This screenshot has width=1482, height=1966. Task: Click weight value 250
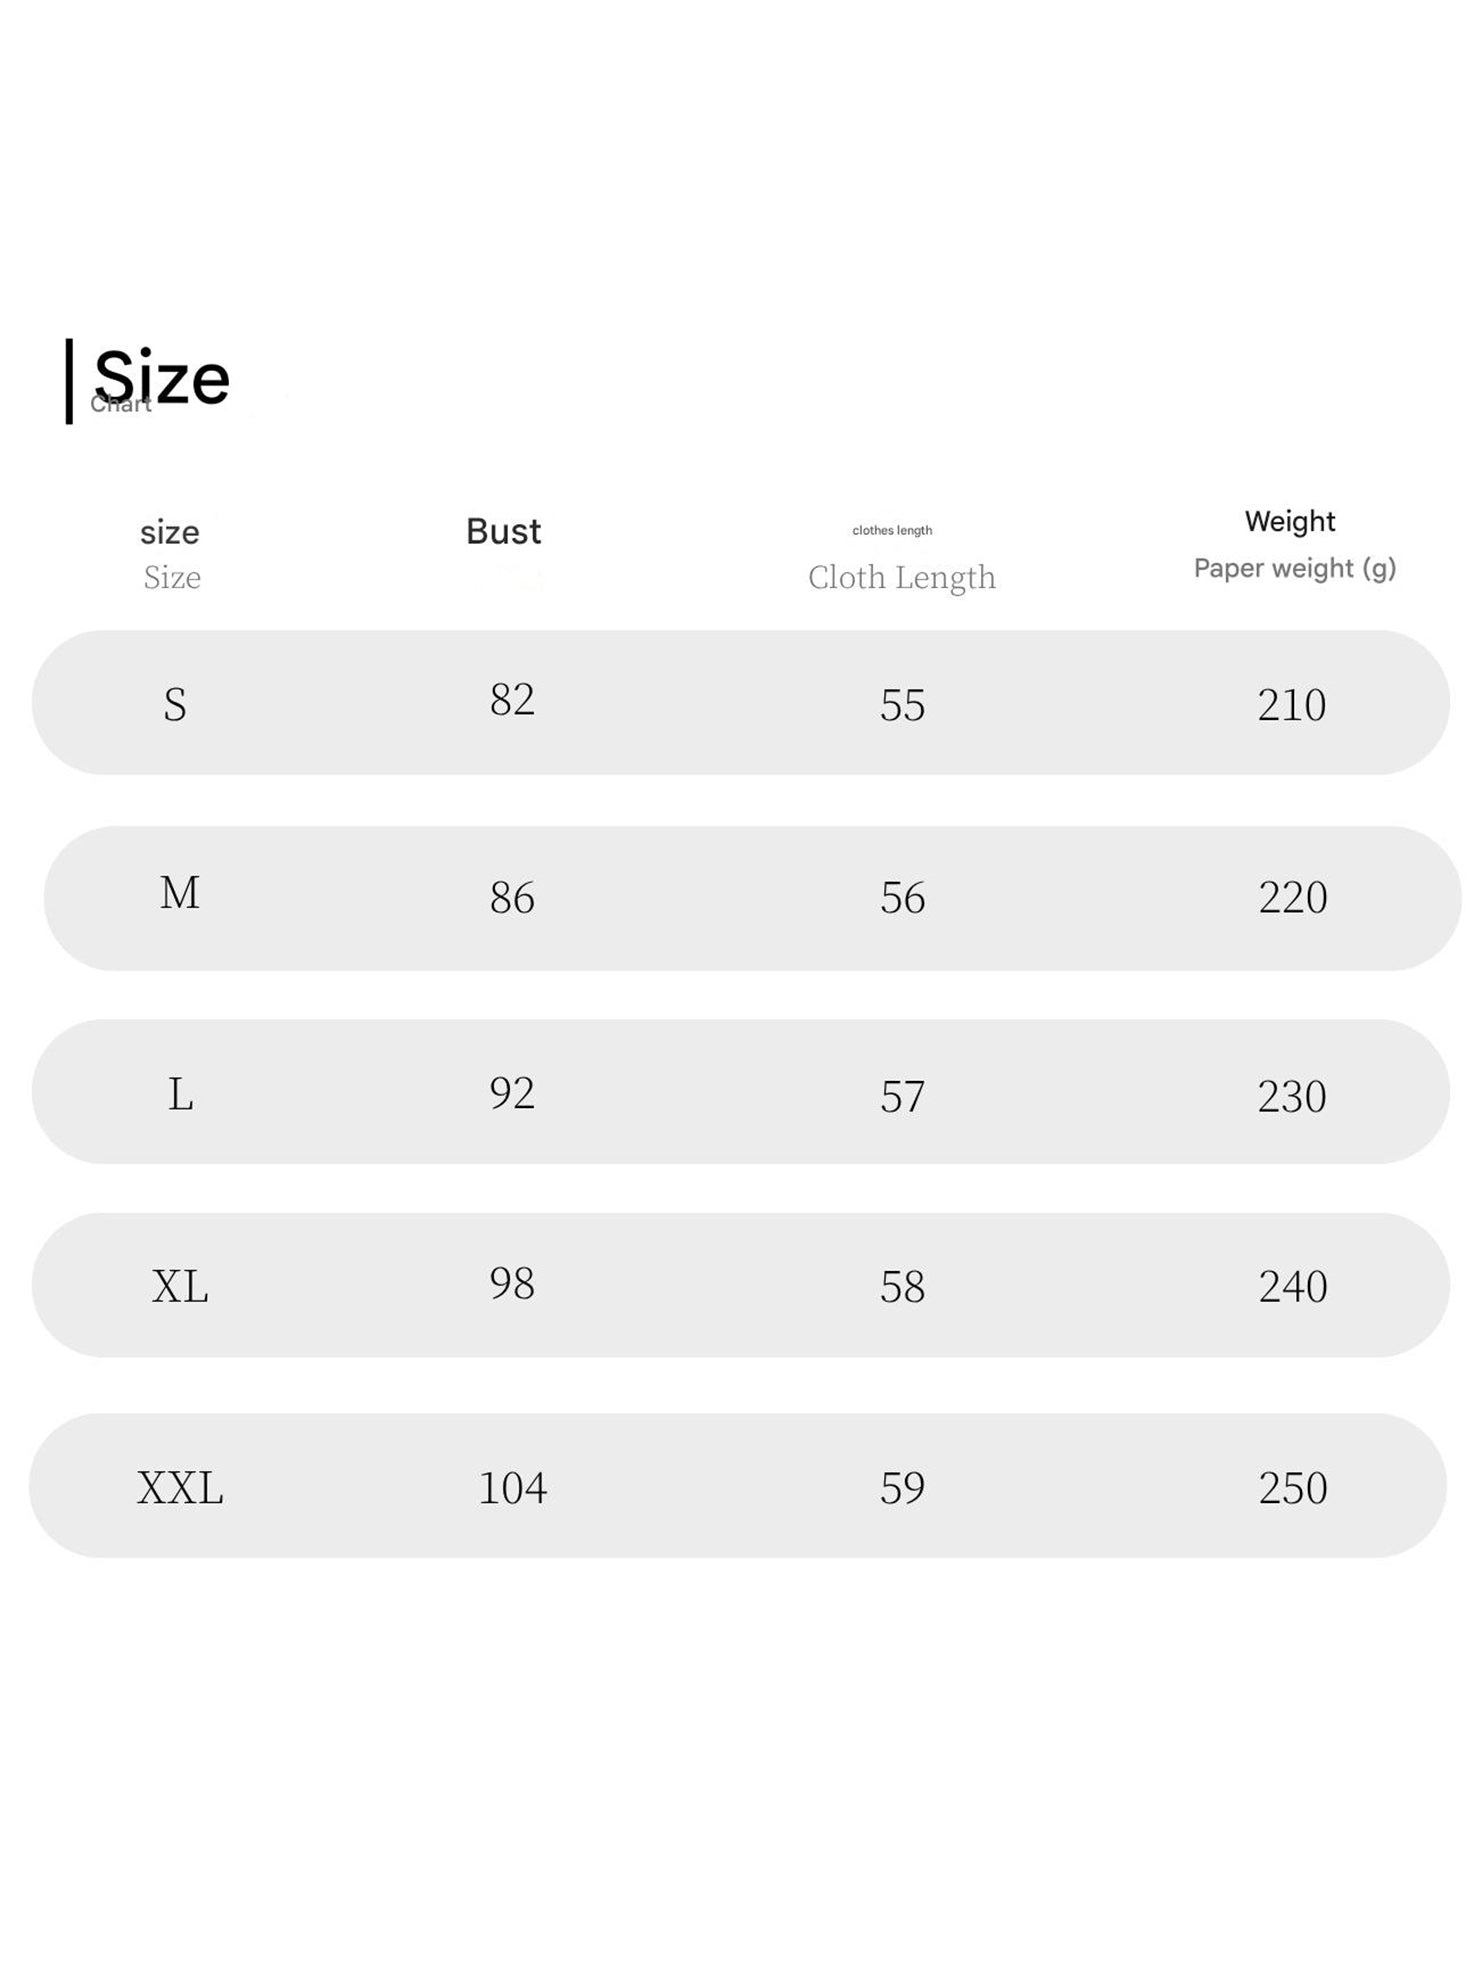[1293, 1488]
